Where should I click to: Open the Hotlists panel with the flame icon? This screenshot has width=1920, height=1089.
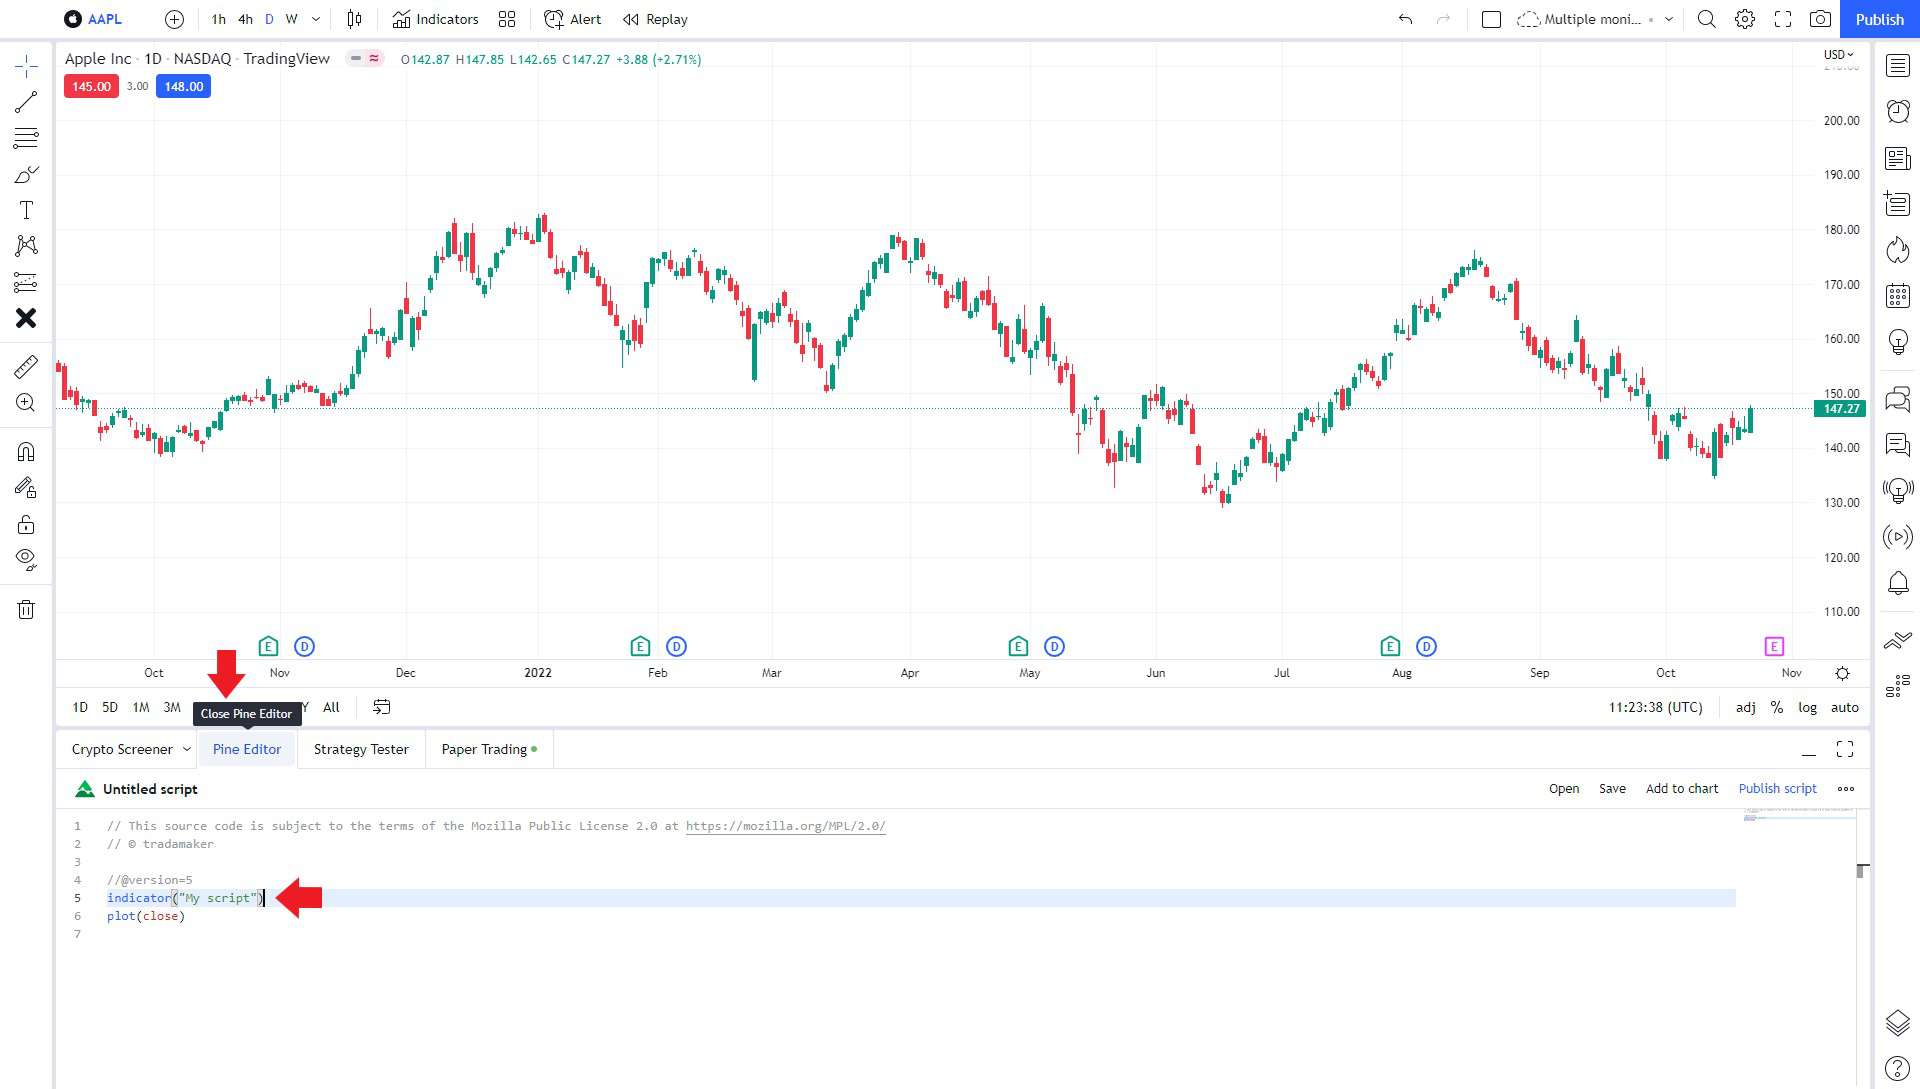(x=1896, y=251)
